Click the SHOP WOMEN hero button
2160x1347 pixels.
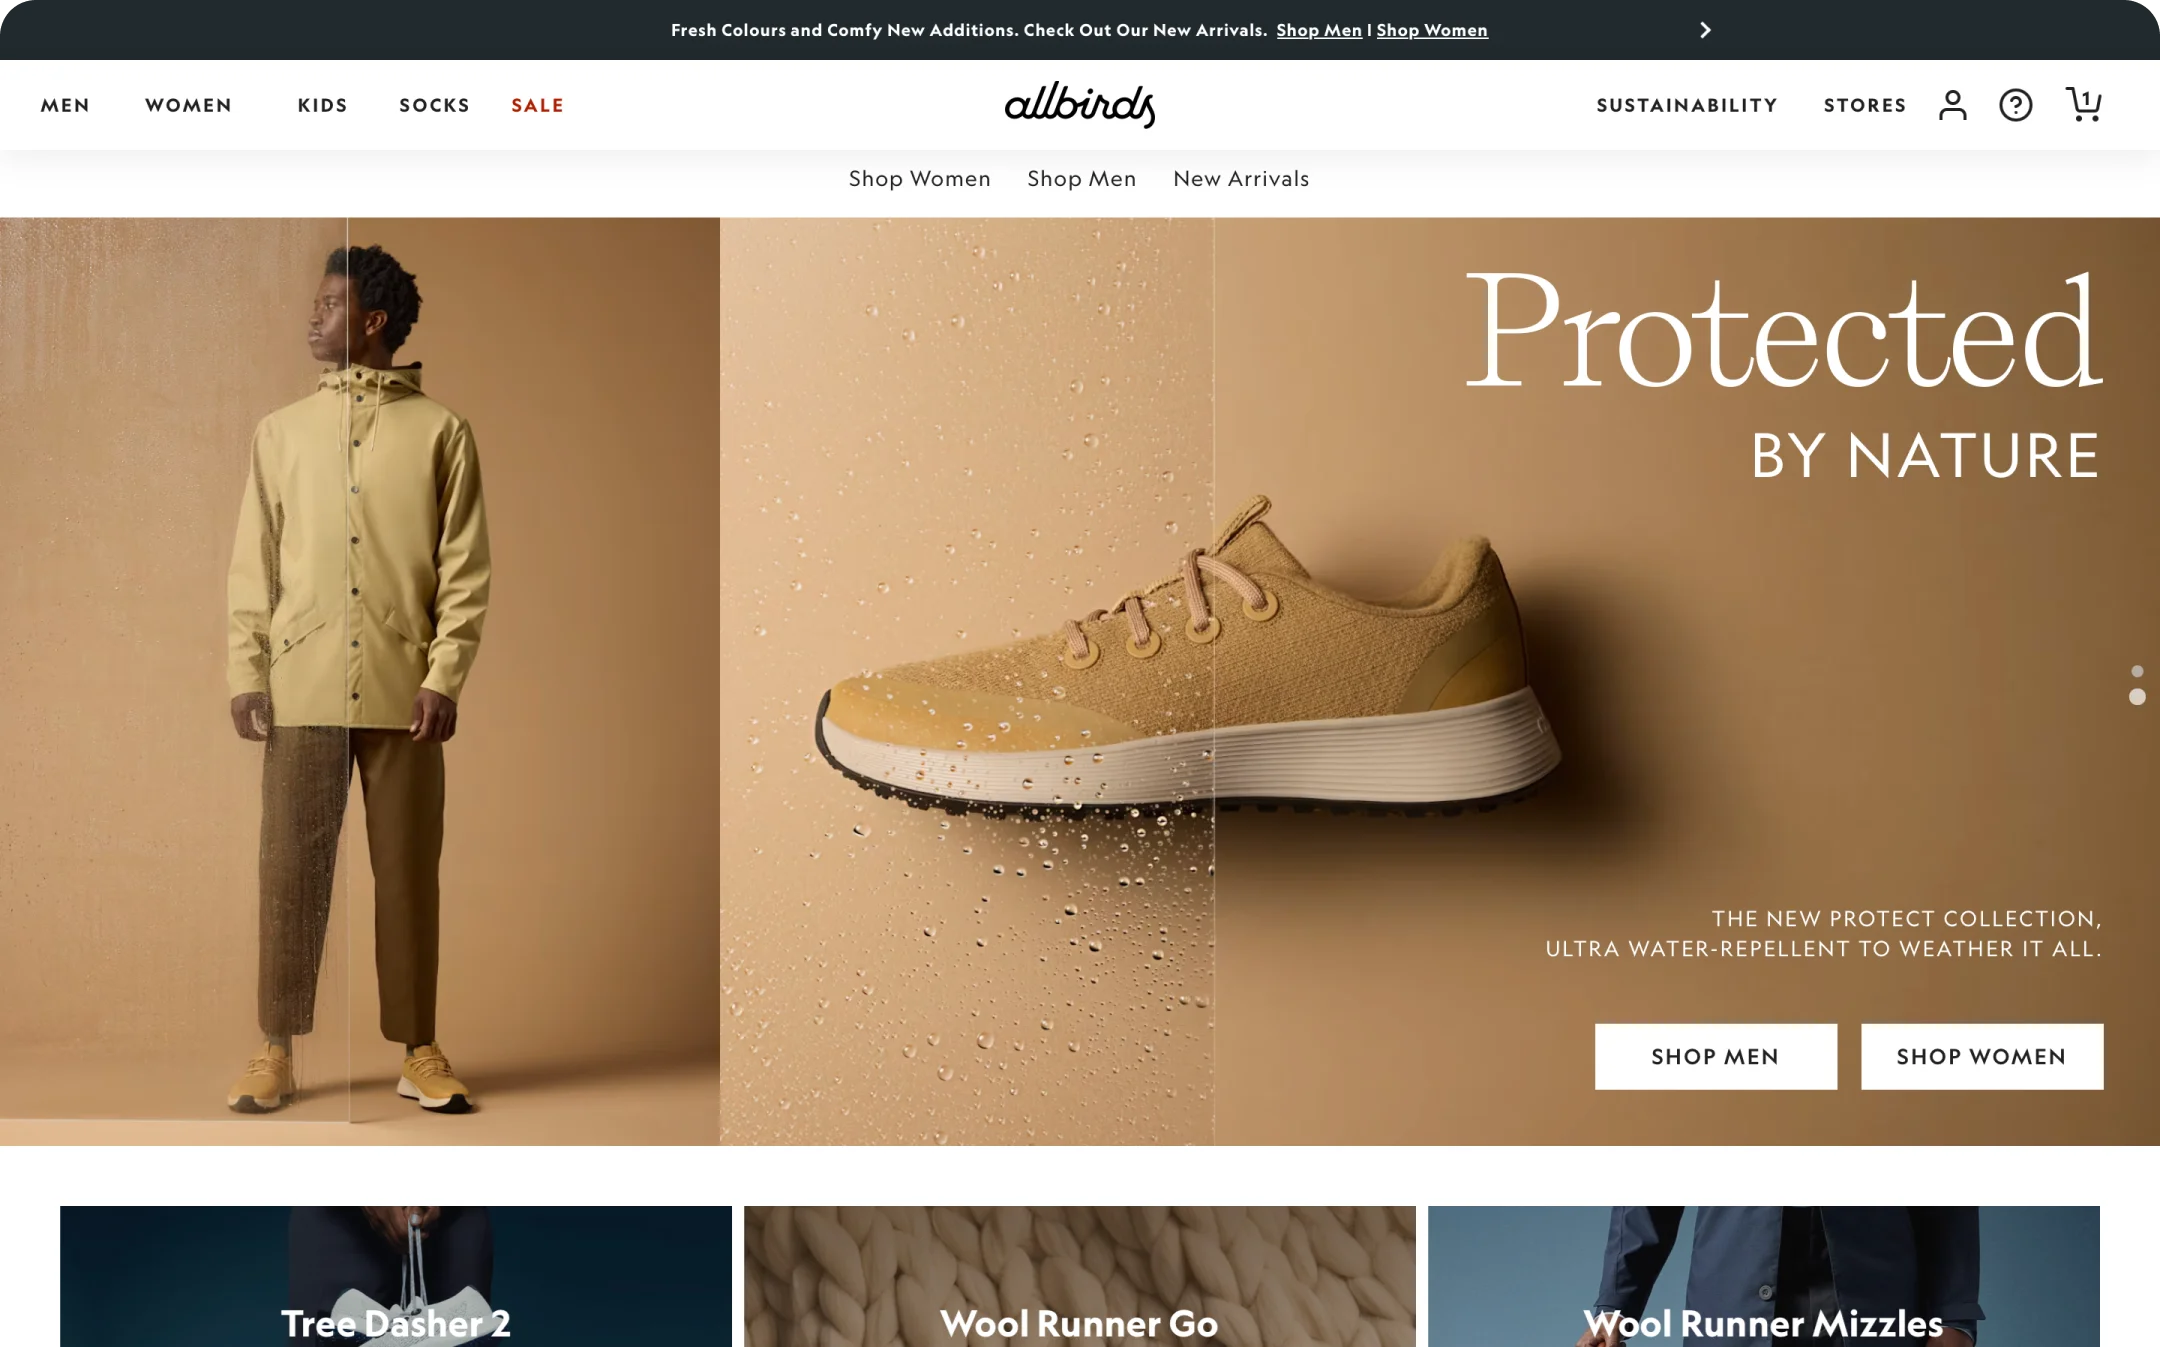click(x=1981, y=1056)
